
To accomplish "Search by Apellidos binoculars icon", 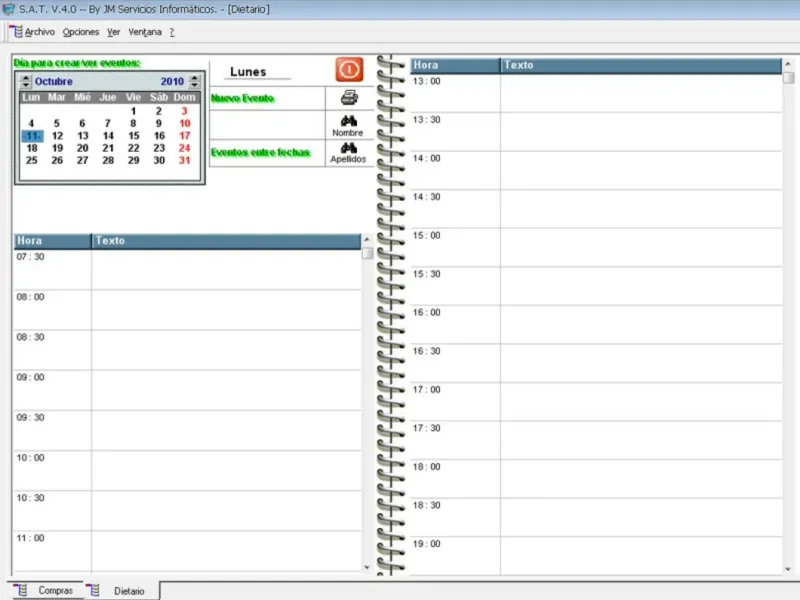I will point(349,148).
